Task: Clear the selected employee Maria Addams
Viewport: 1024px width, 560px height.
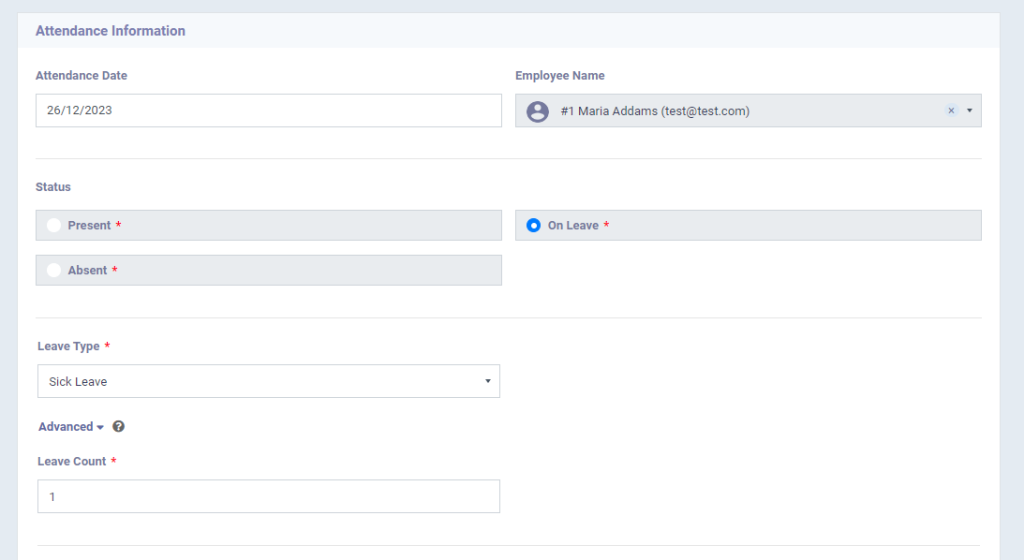Action: coord(951,111)
